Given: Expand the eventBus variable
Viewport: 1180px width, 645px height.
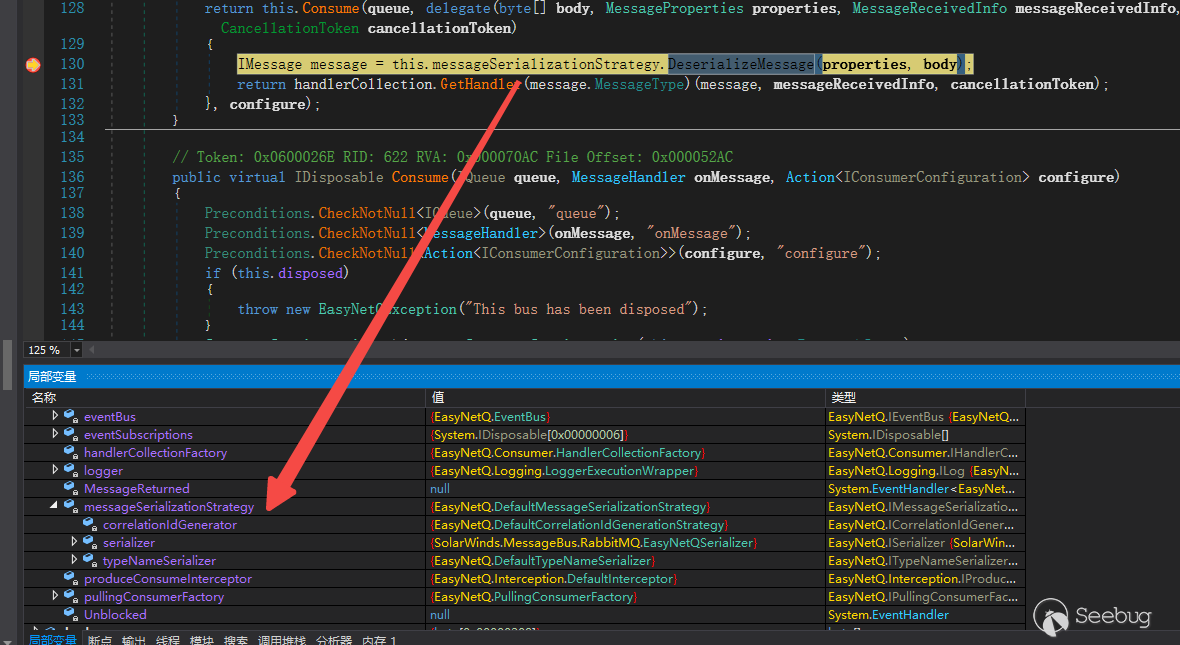Looking at the screenshot, I should (55, 415).
